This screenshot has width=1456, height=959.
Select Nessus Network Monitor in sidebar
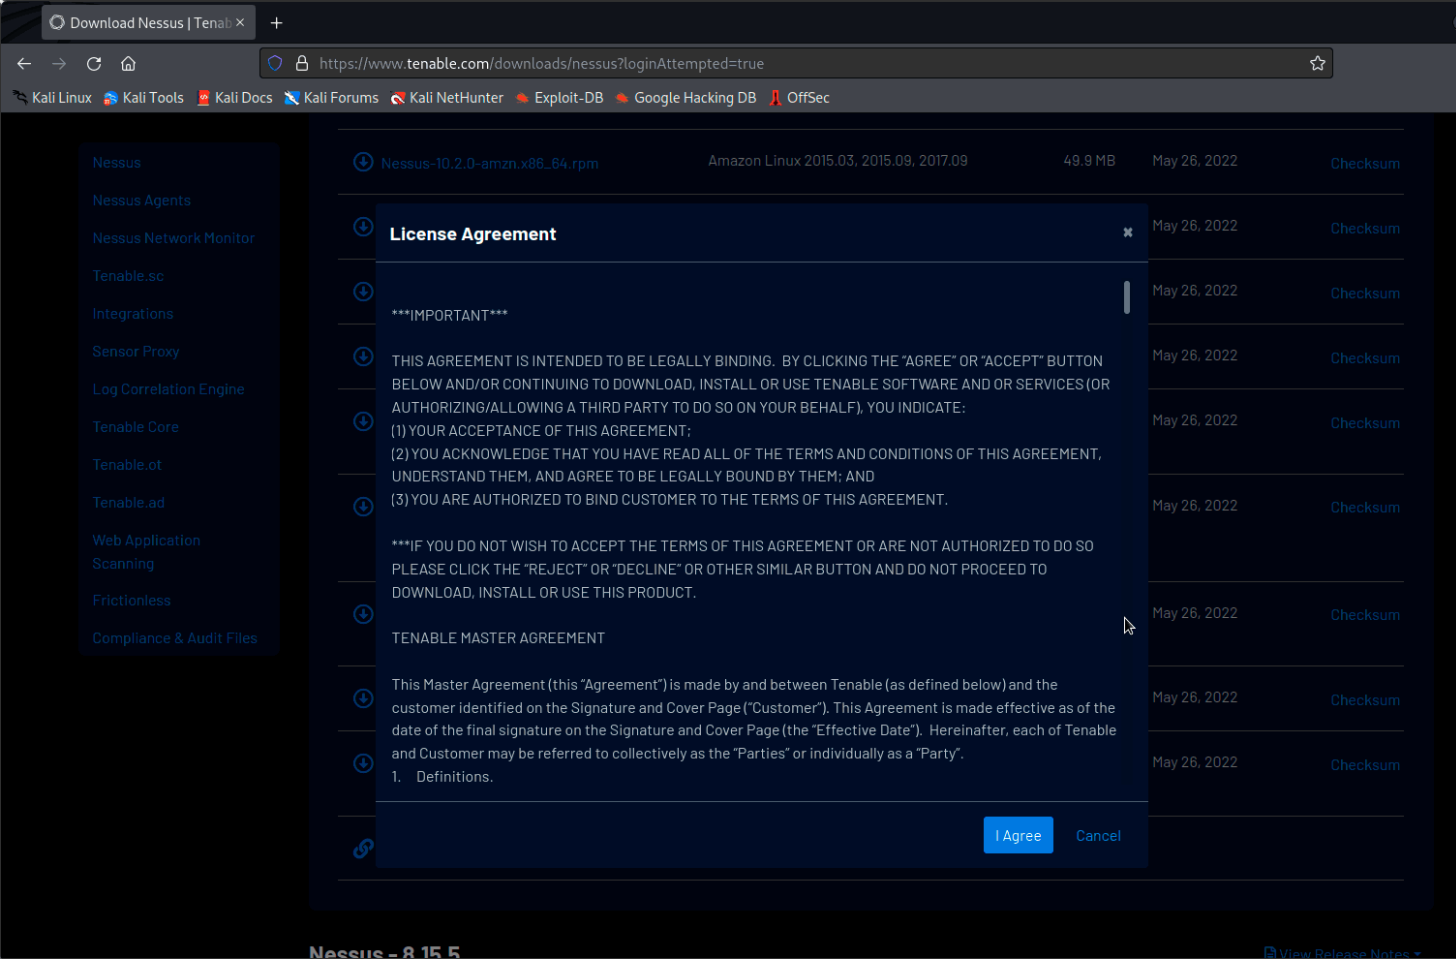pyautogui.click(x=173, y=238)
